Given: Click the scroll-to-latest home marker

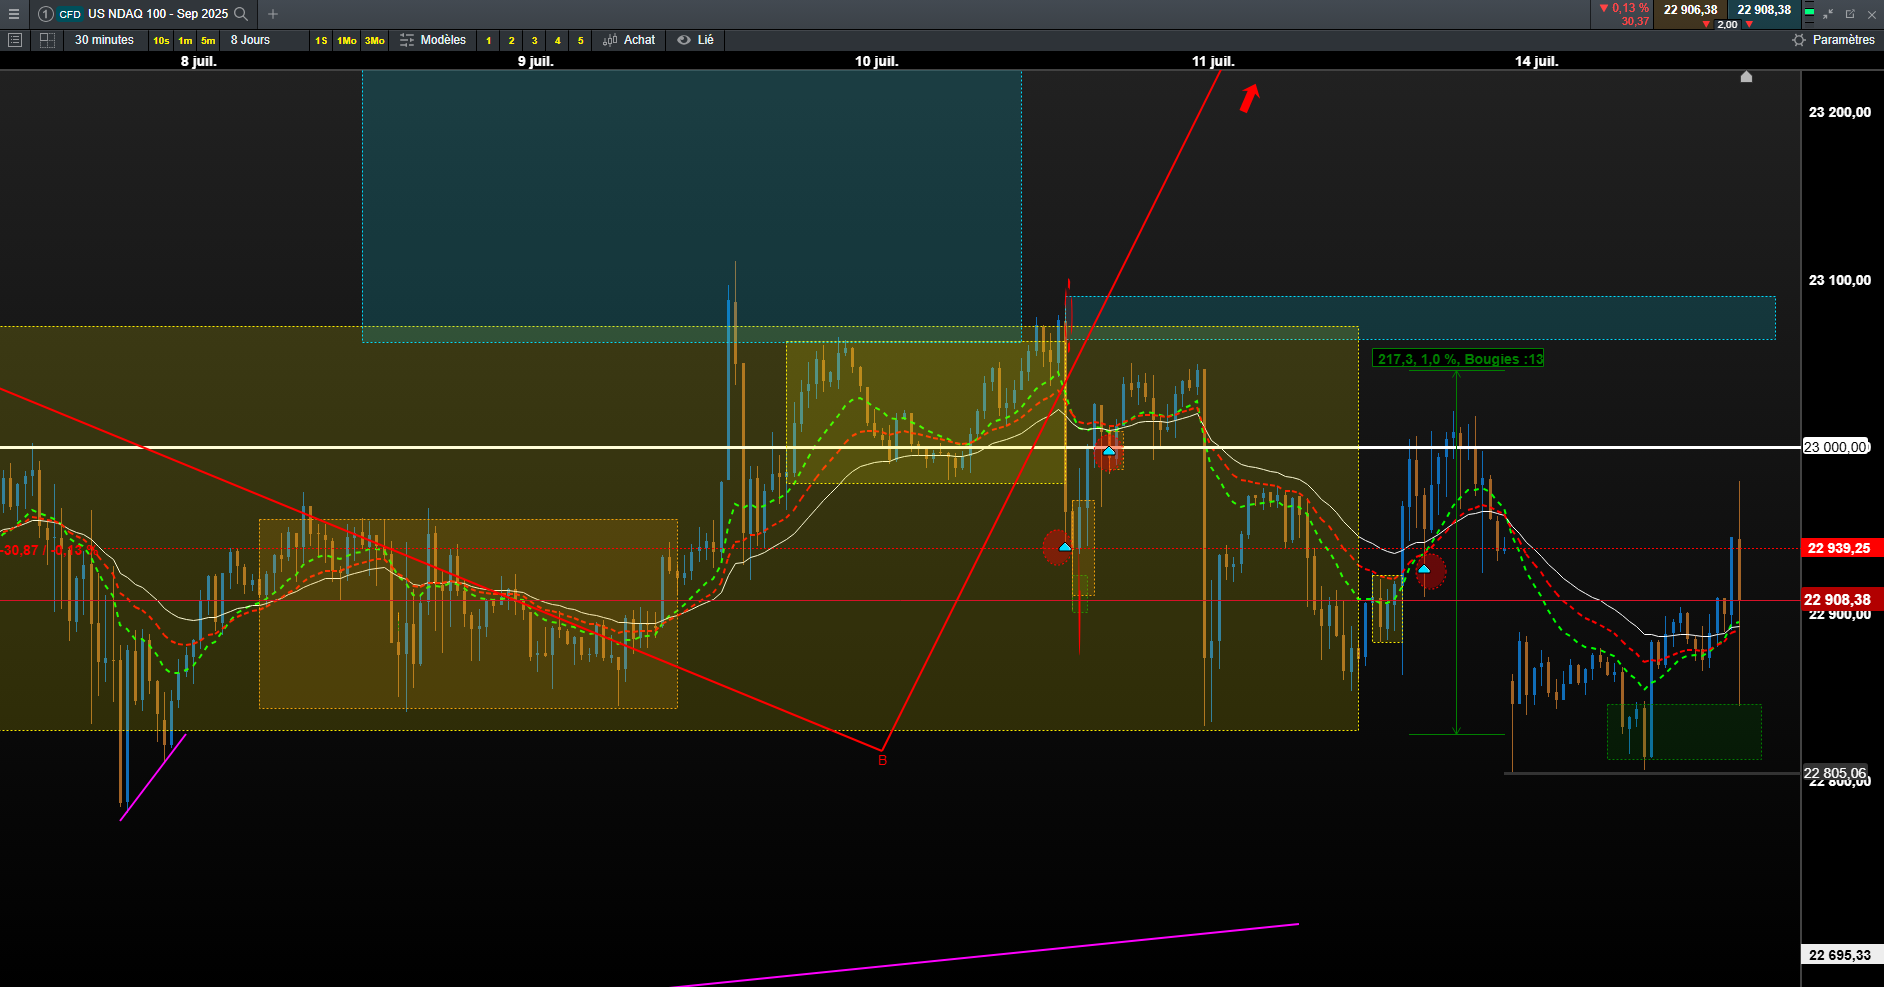Looking at the screenshot, I should (1746, 76).
